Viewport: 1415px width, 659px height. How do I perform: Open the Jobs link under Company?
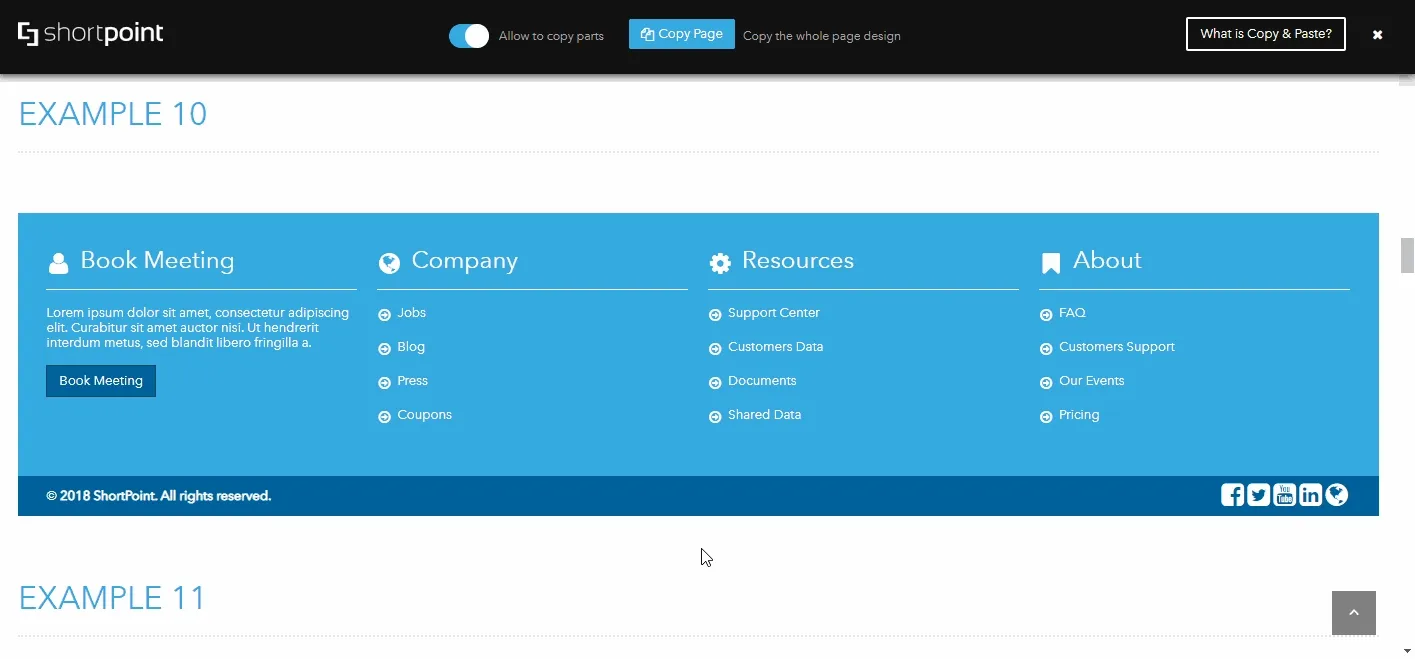tap(411, 313)
